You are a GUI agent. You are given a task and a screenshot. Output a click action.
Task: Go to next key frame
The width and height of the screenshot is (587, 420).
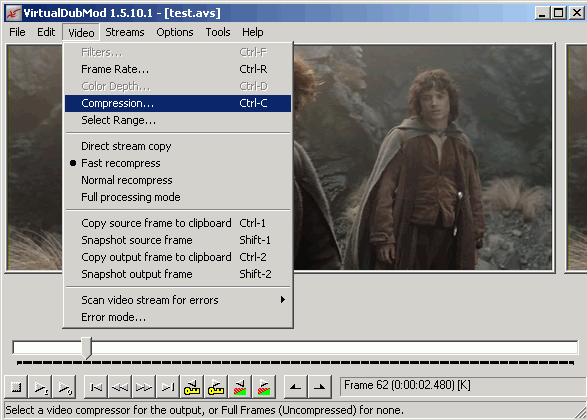pyautogui.click(x=216, y=387)
